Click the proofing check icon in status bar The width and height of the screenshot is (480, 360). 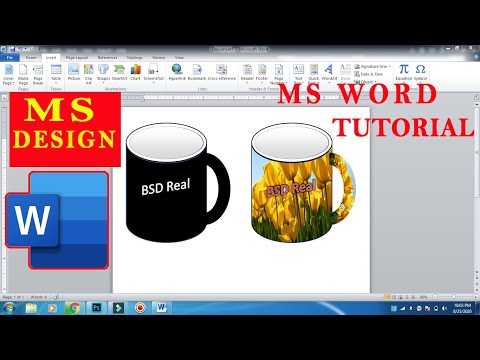[x=56, y=297]
